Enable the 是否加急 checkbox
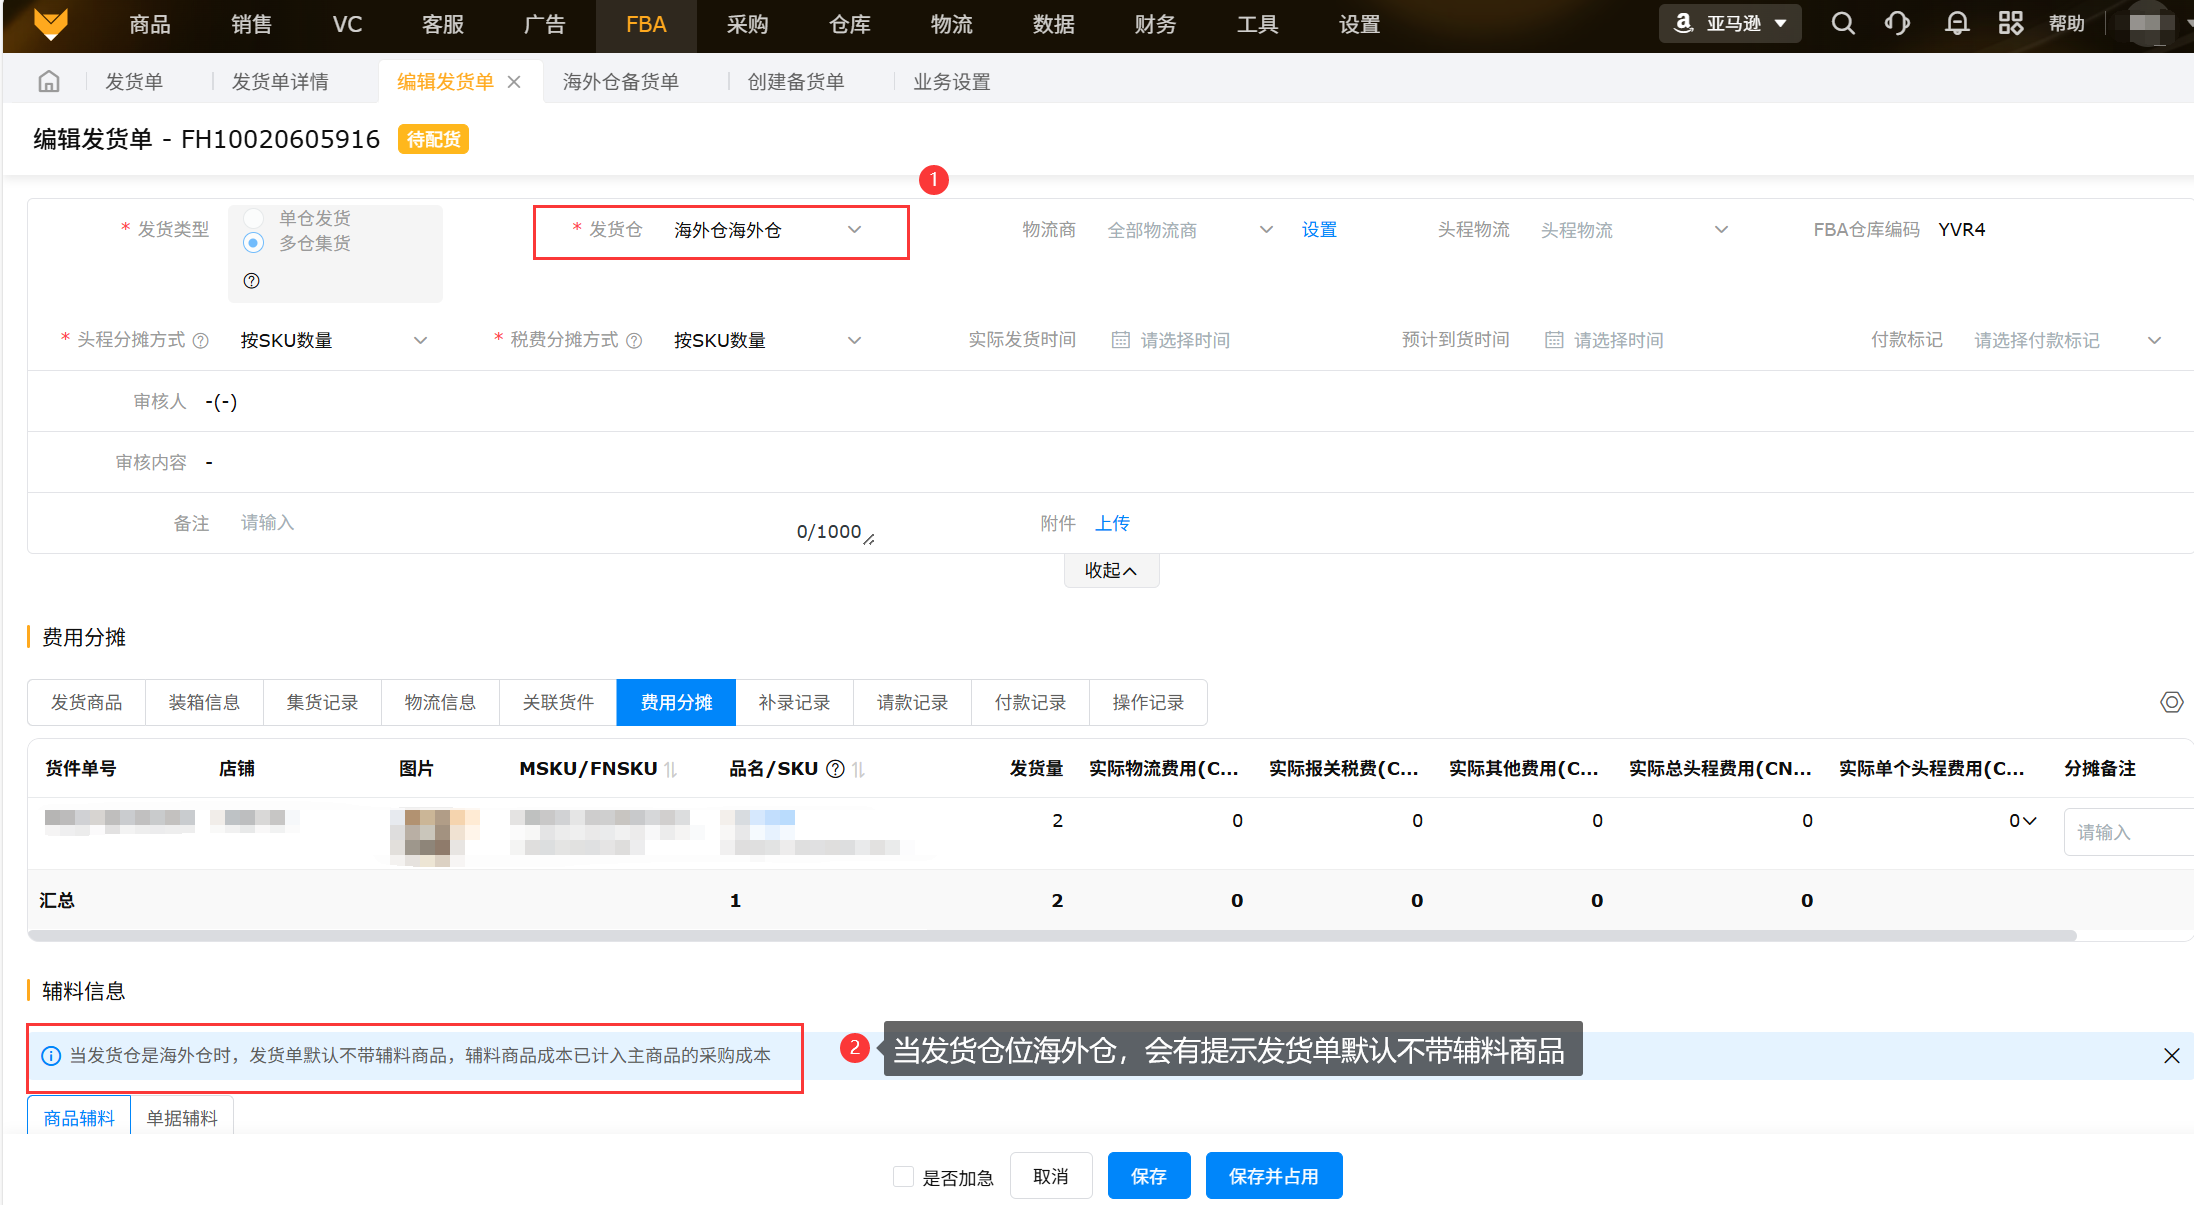2194x1205 pixels. click(x=903, y=1177)
